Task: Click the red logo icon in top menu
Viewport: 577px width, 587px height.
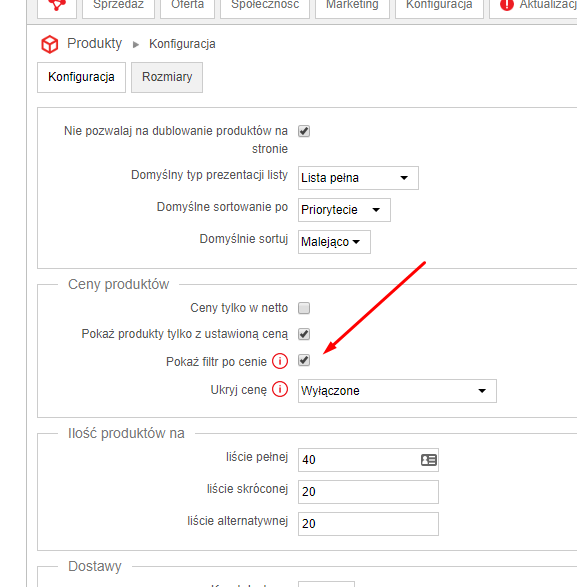Action: tap(57, 5)
